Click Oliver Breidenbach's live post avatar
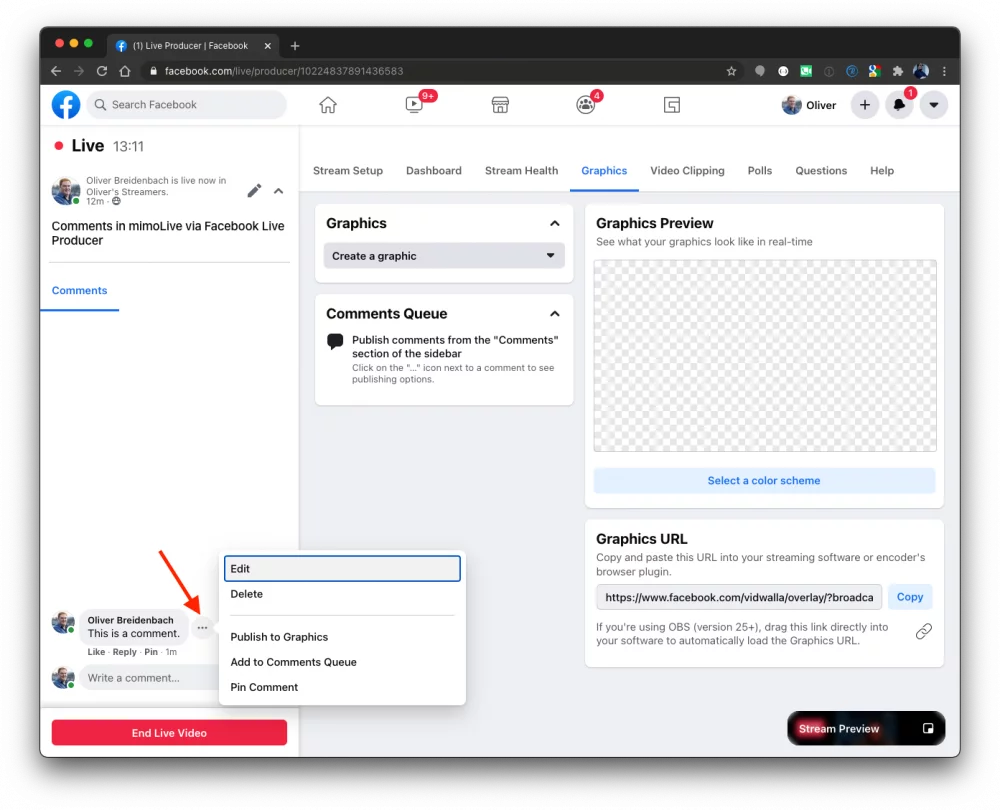 [66, 191]
